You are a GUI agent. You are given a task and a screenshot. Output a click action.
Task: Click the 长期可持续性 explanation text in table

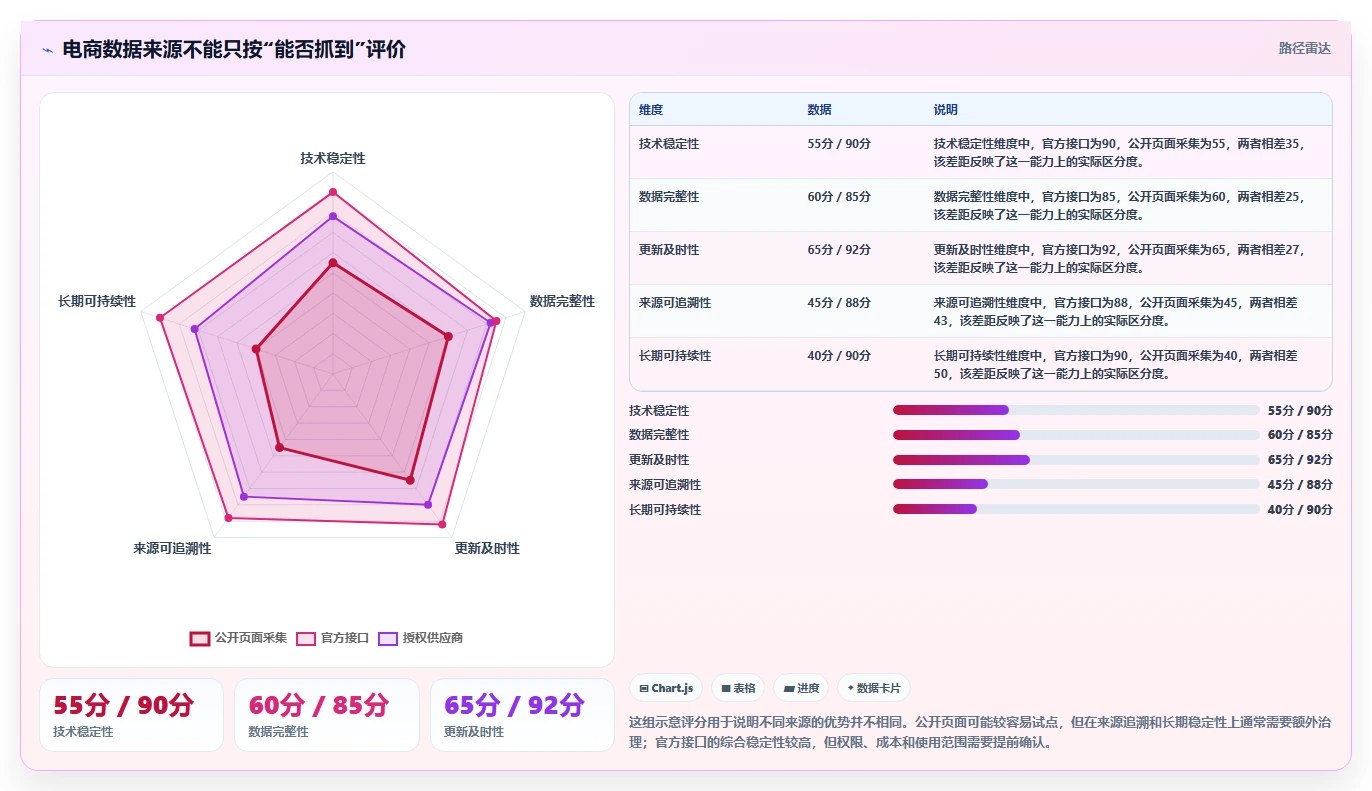[x=1115, y=365]
